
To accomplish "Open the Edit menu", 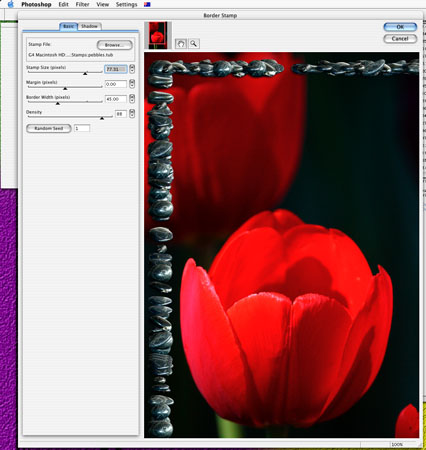I will 63,5.
